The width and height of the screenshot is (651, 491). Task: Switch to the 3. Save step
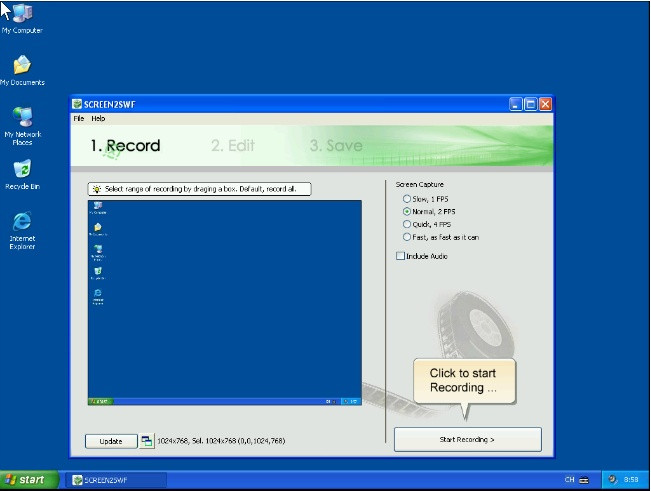point(336,146)
